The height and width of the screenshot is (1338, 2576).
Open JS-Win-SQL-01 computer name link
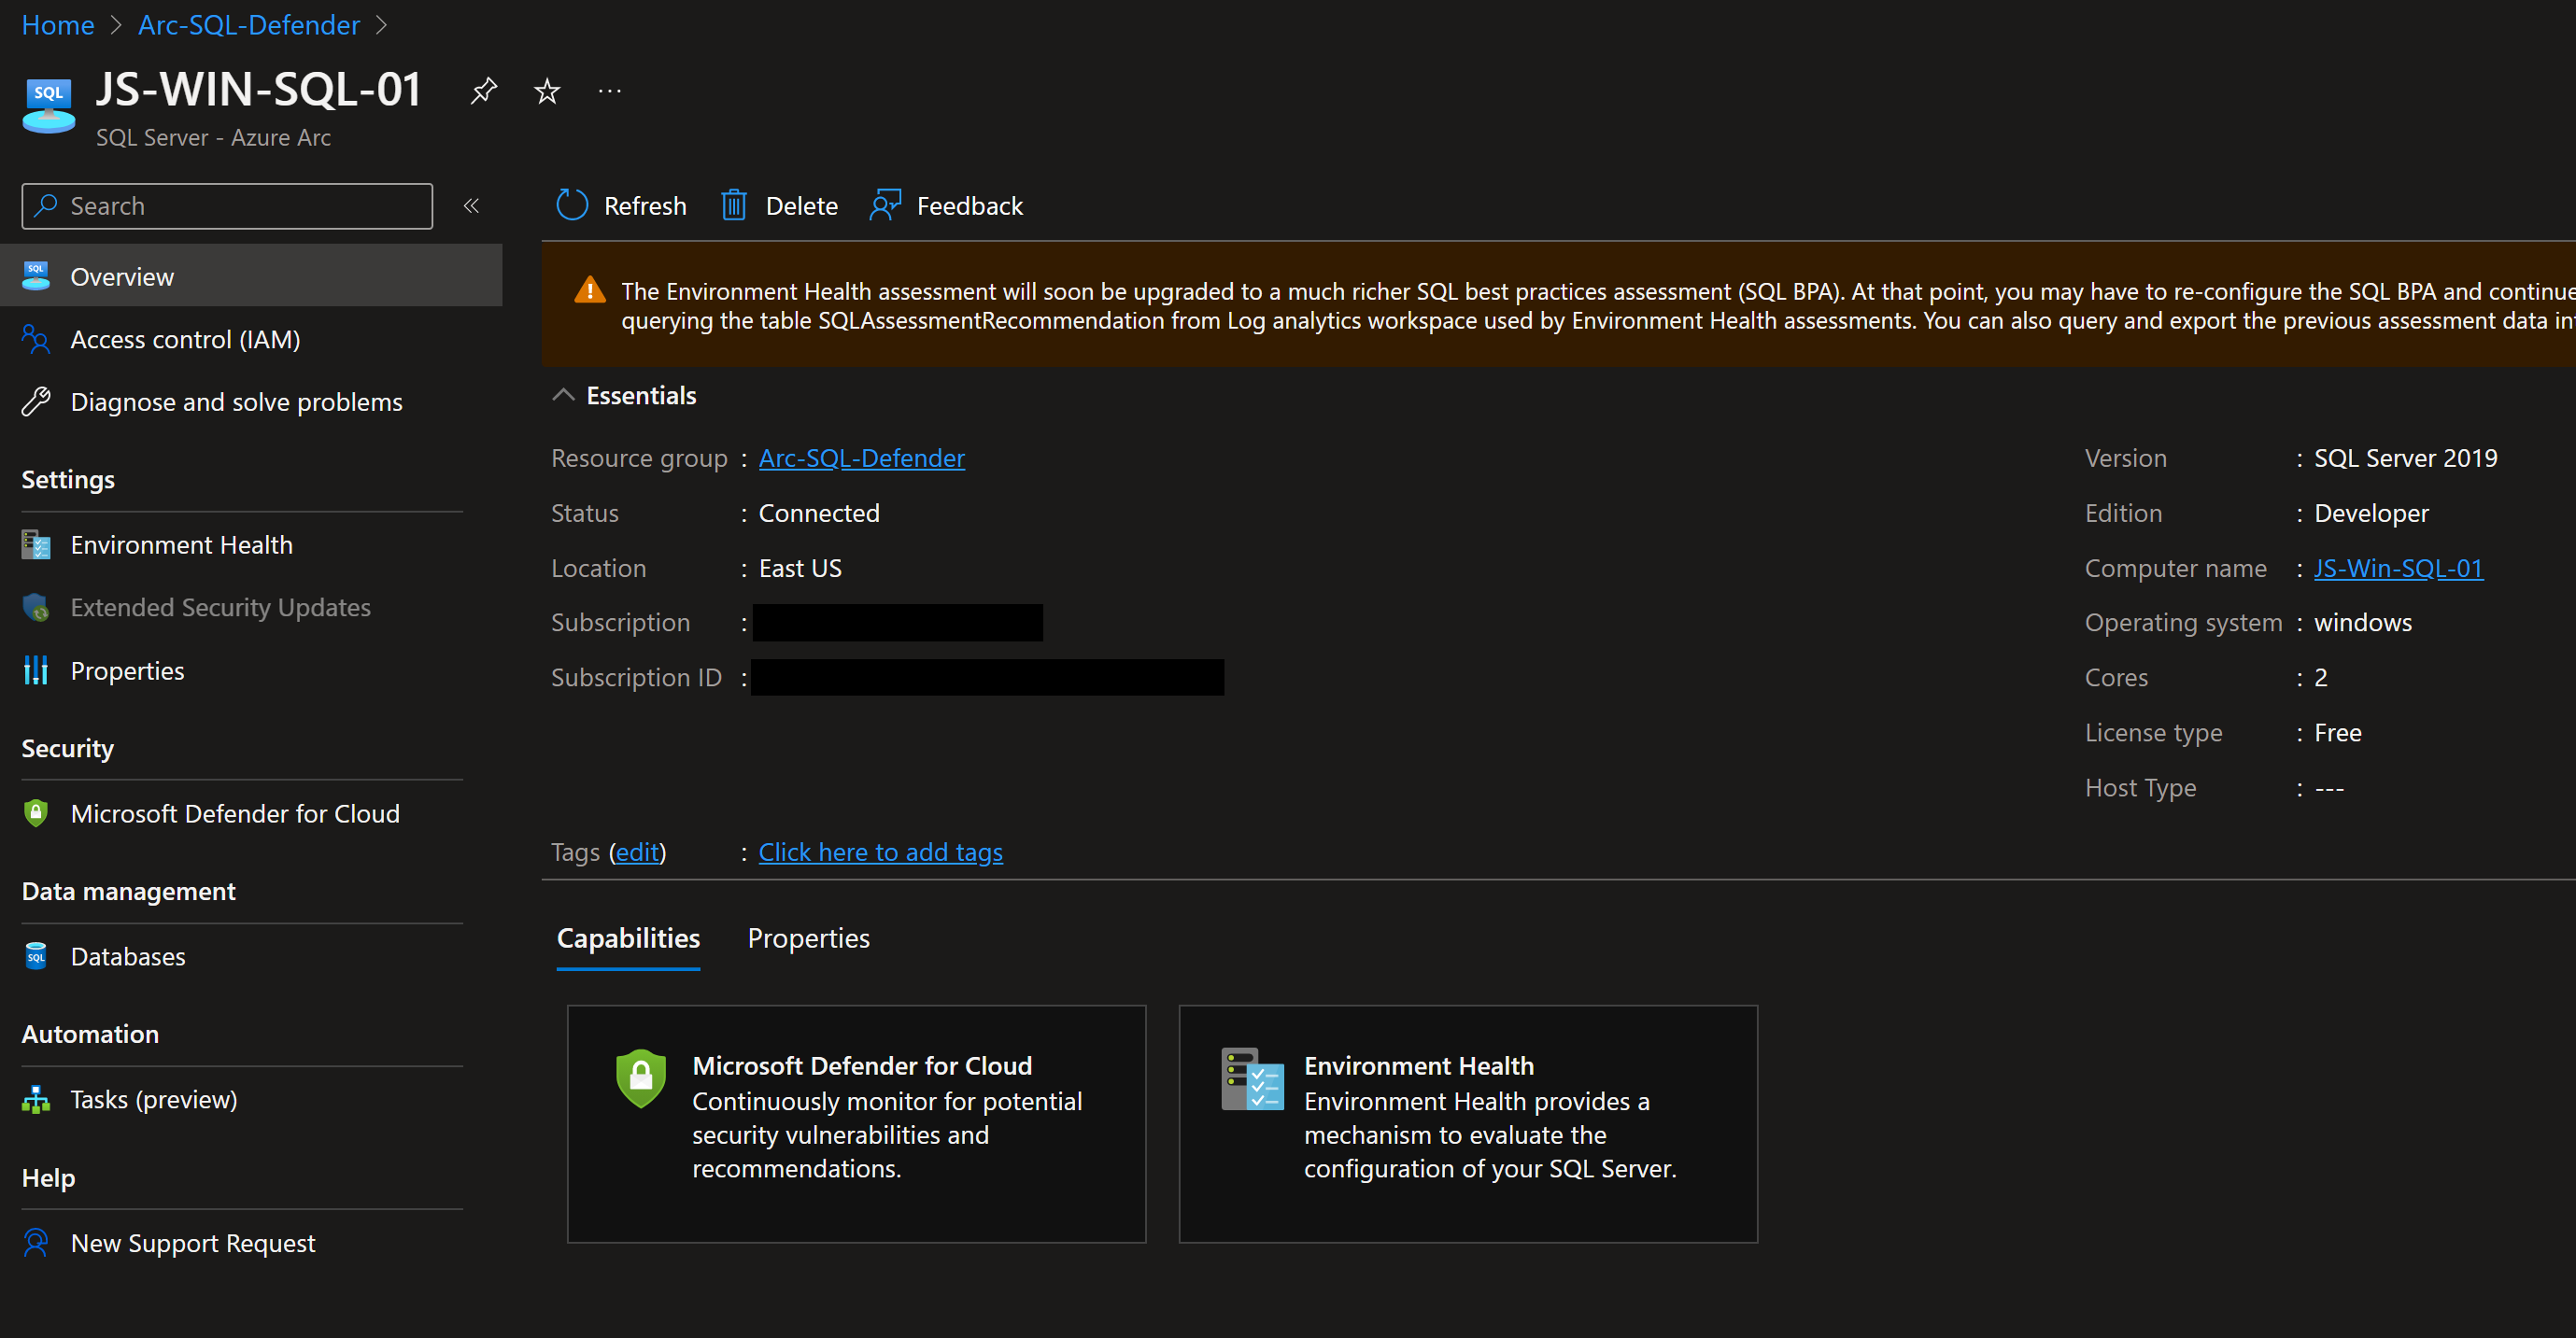(x=2398, y=567)
